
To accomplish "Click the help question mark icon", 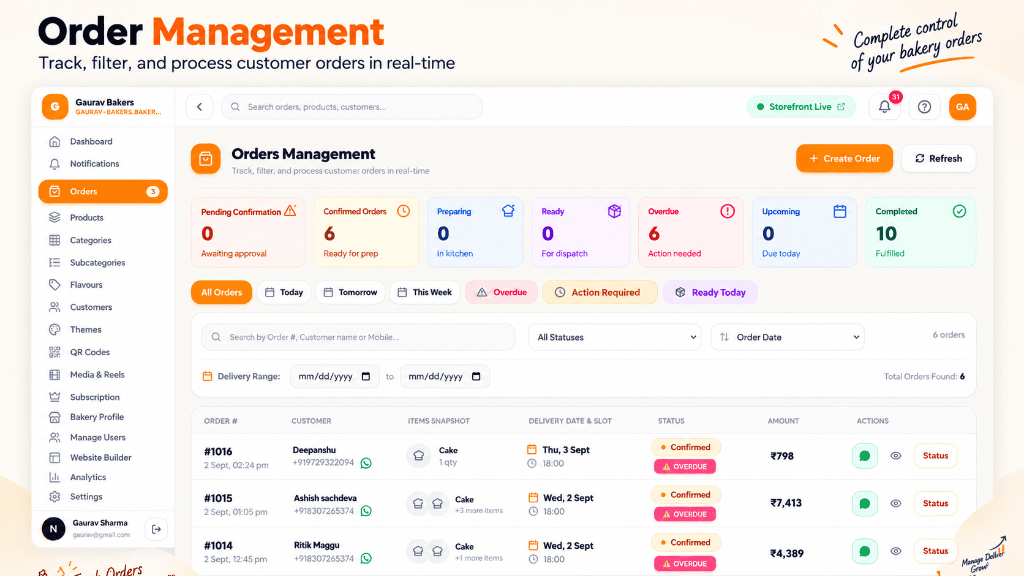I will [x=924, y=106].
